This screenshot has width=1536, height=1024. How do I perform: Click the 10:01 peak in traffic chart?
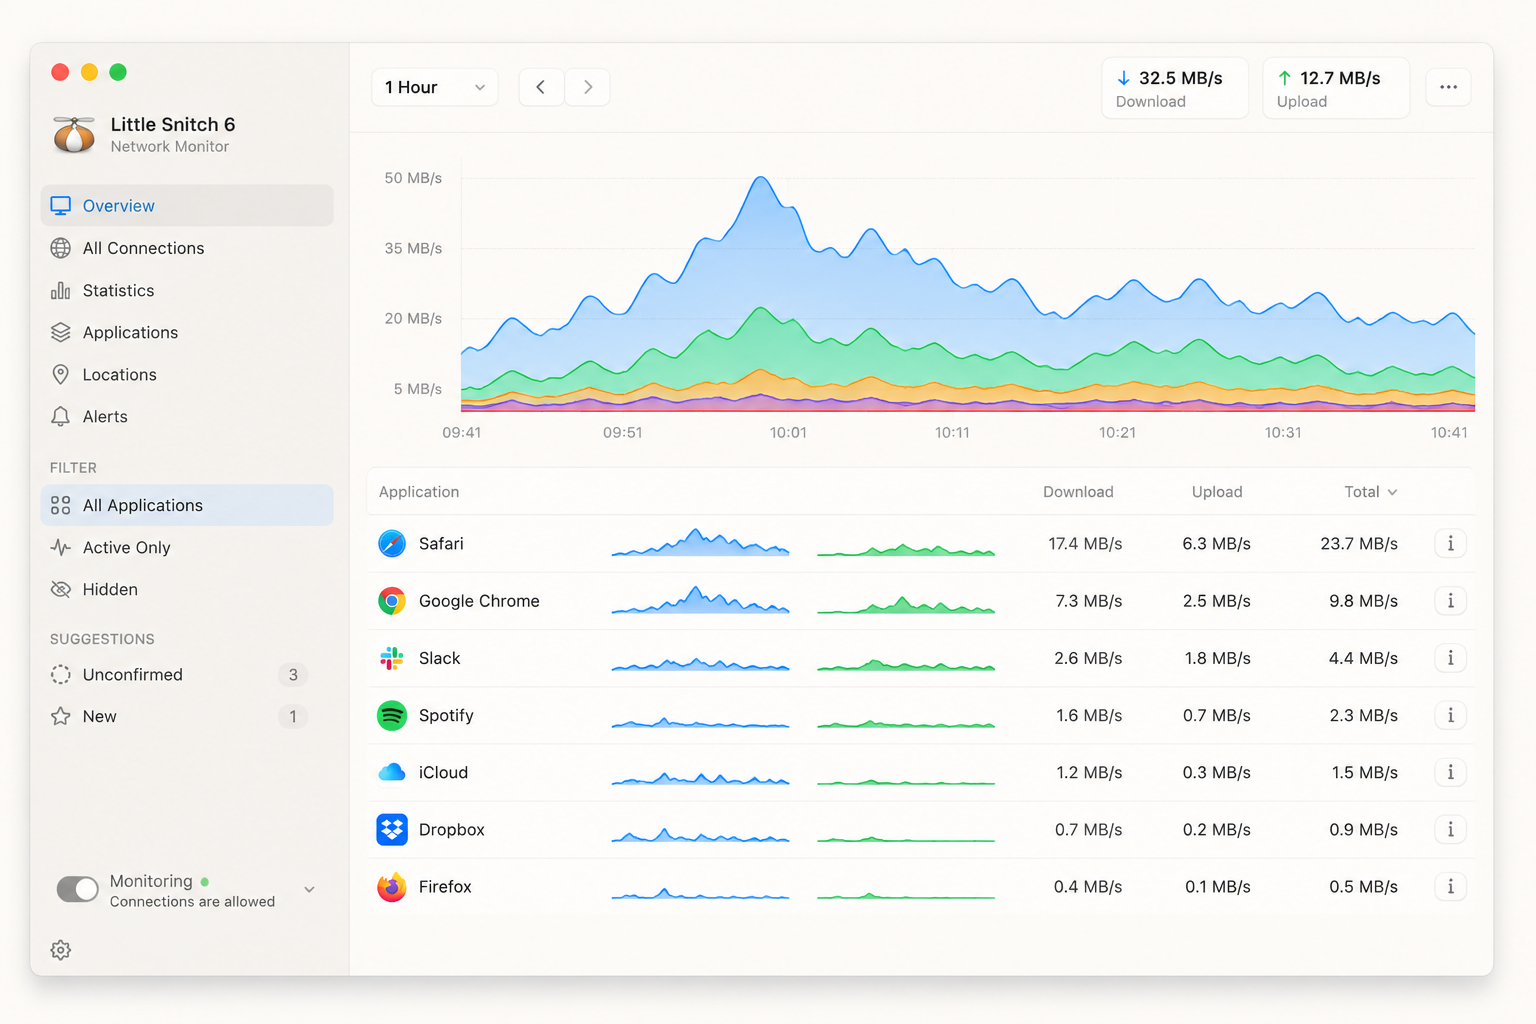pos(761,180)
